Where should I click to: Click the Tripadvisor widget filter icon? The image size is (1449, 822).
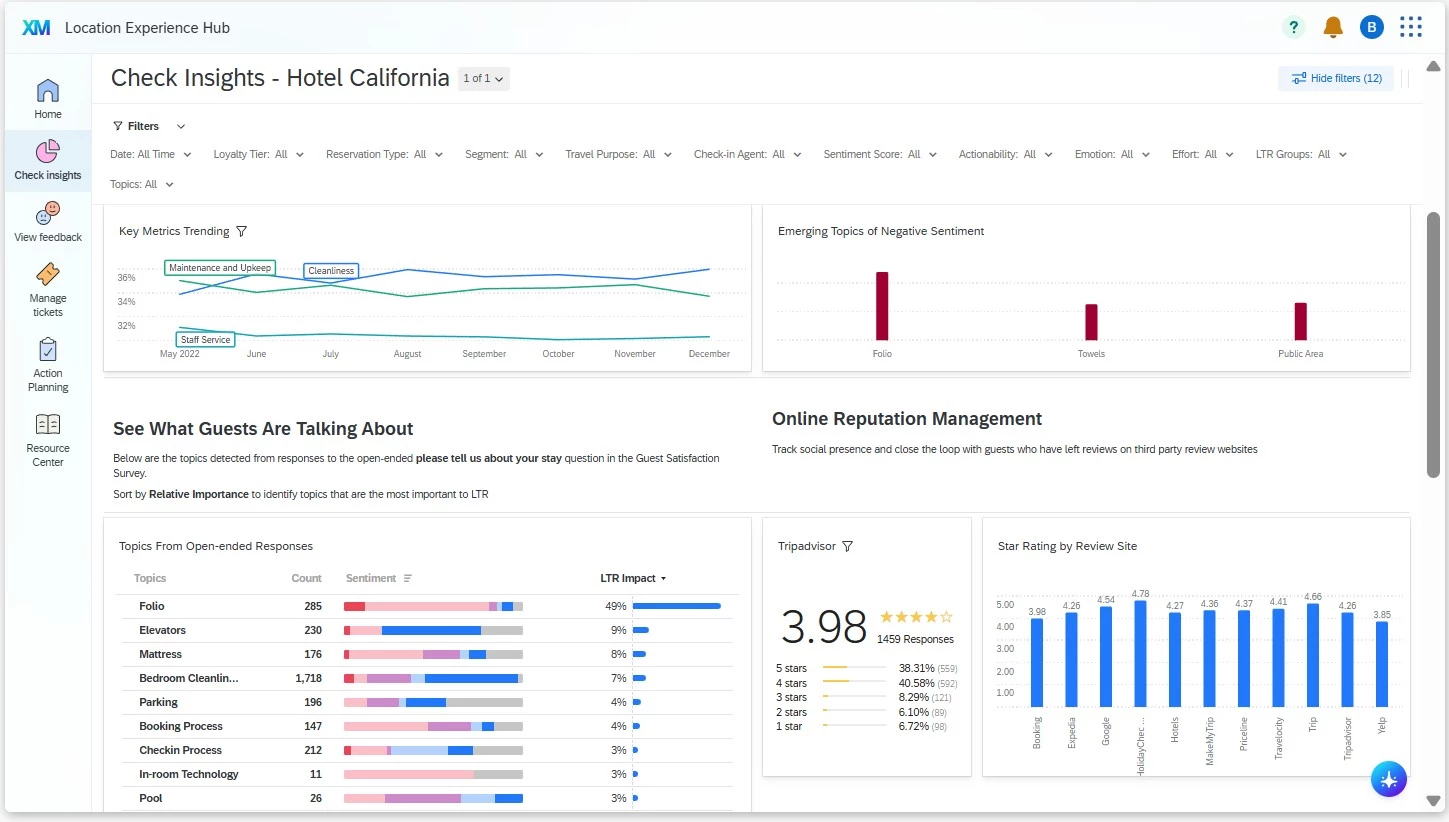847,546
